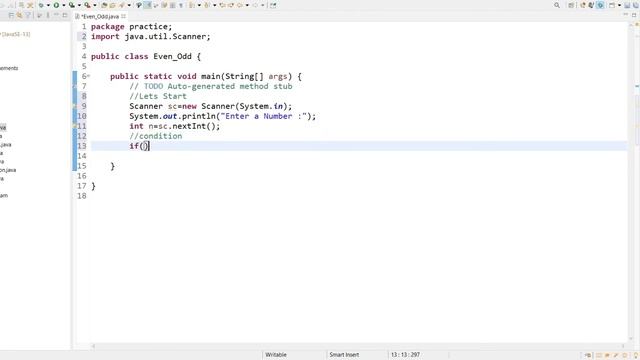Minimize the editor area

[x=626, y=15]
